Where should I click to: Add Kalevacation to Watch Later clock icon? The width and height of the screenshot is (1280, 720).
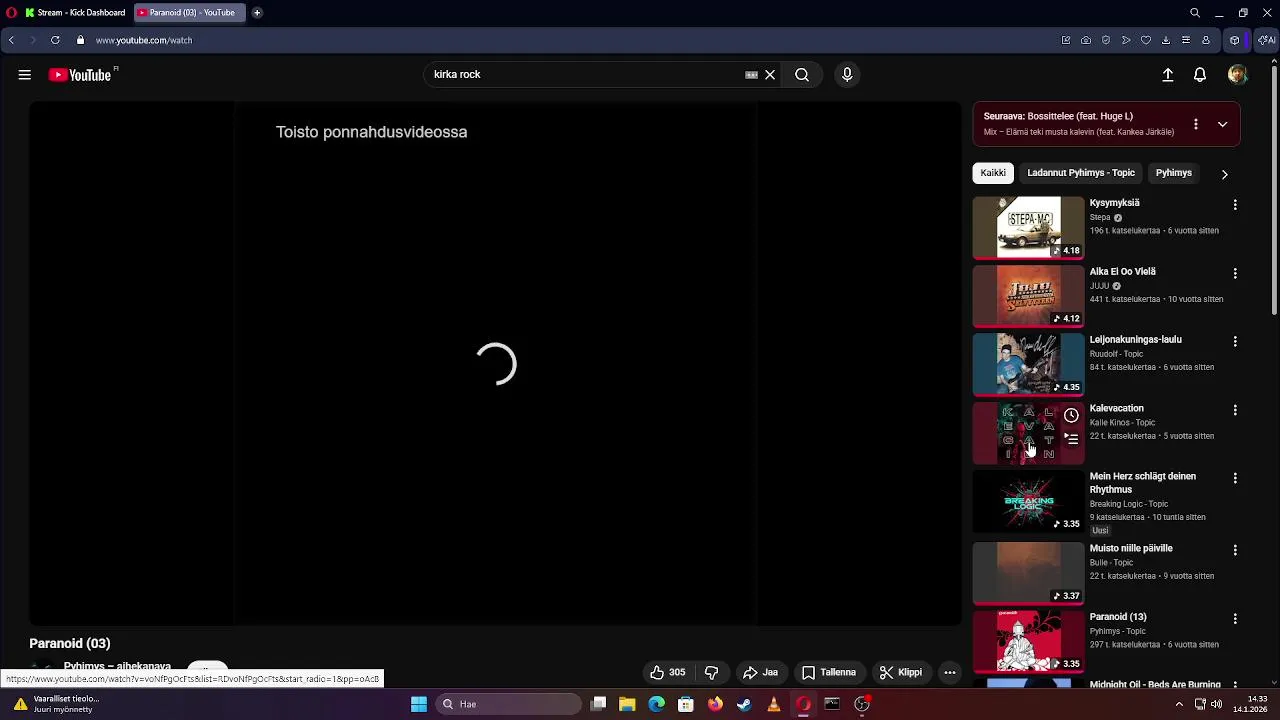pyautogui.click(x=1071, y=415)
